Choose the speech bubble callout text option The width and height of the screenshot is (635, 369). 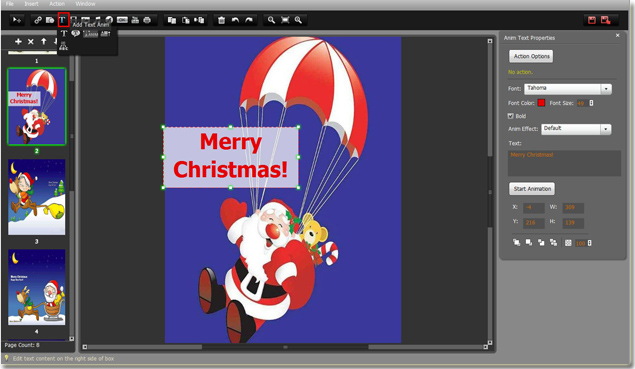(75, 34)
